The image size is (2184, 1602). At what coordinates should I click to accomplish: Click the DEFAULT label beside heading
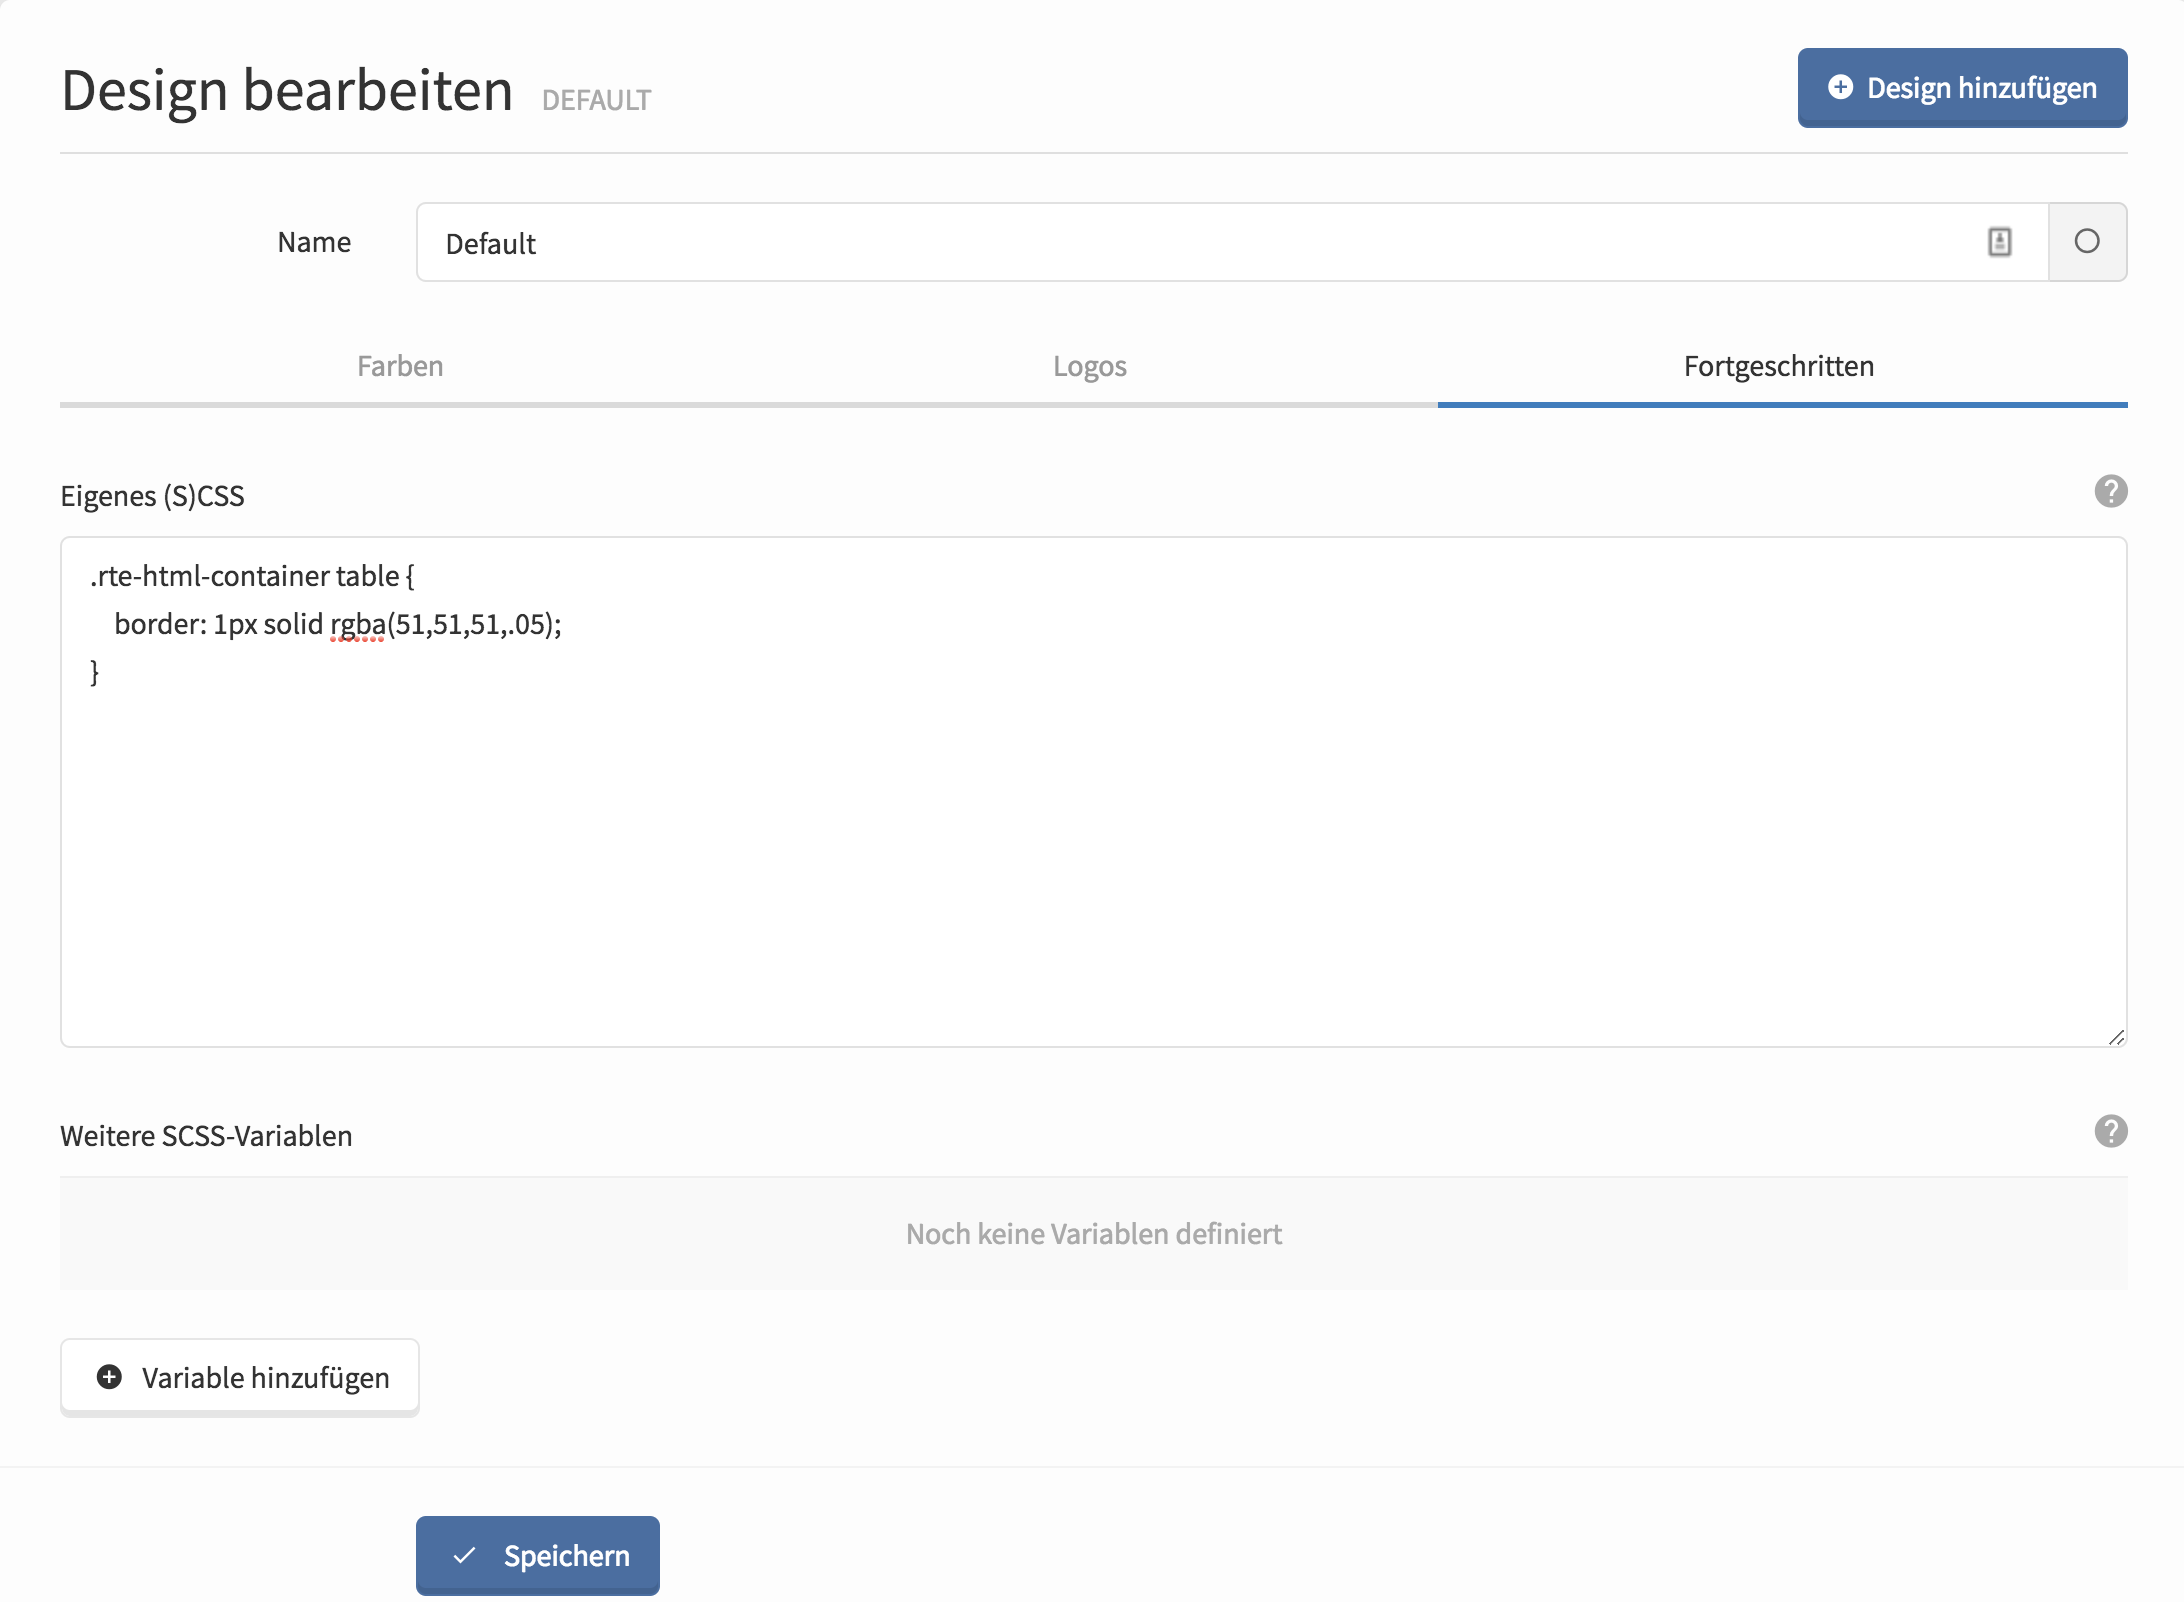pyautogui.click(x=596, y=100)
